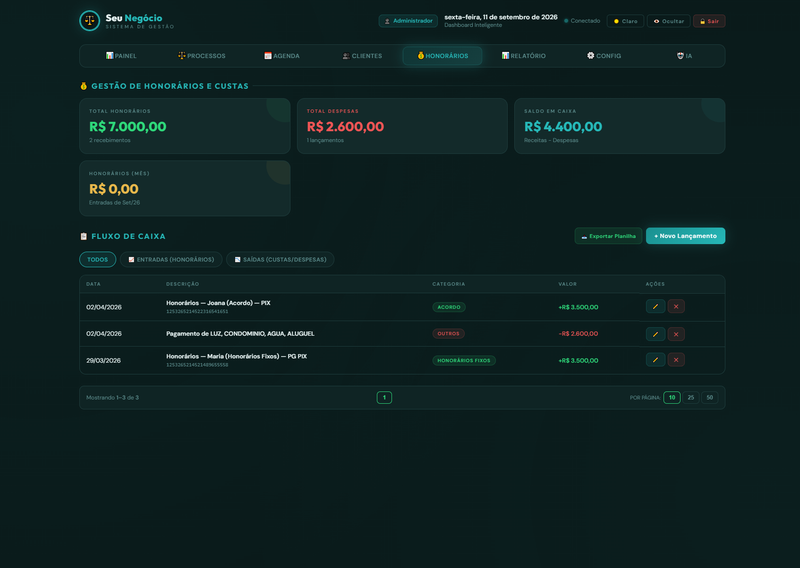Click the Conectado status indicator

click(x=582, y=21)
